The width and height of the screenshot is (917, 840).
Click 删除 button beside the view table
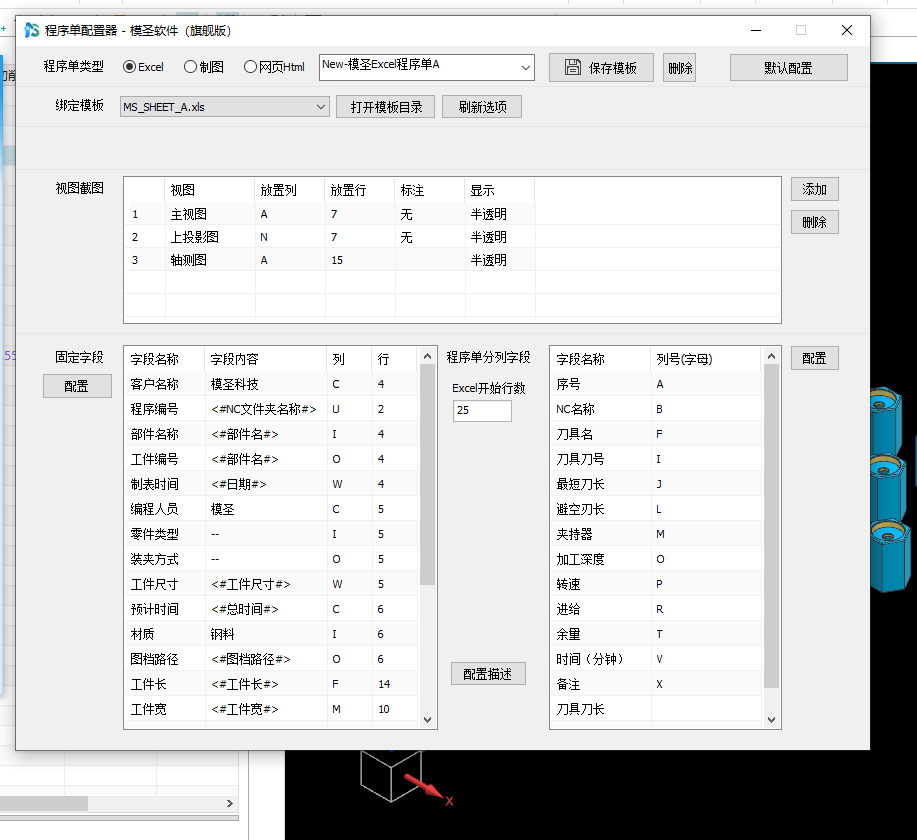pyautogui.click(x=815, y=222)
